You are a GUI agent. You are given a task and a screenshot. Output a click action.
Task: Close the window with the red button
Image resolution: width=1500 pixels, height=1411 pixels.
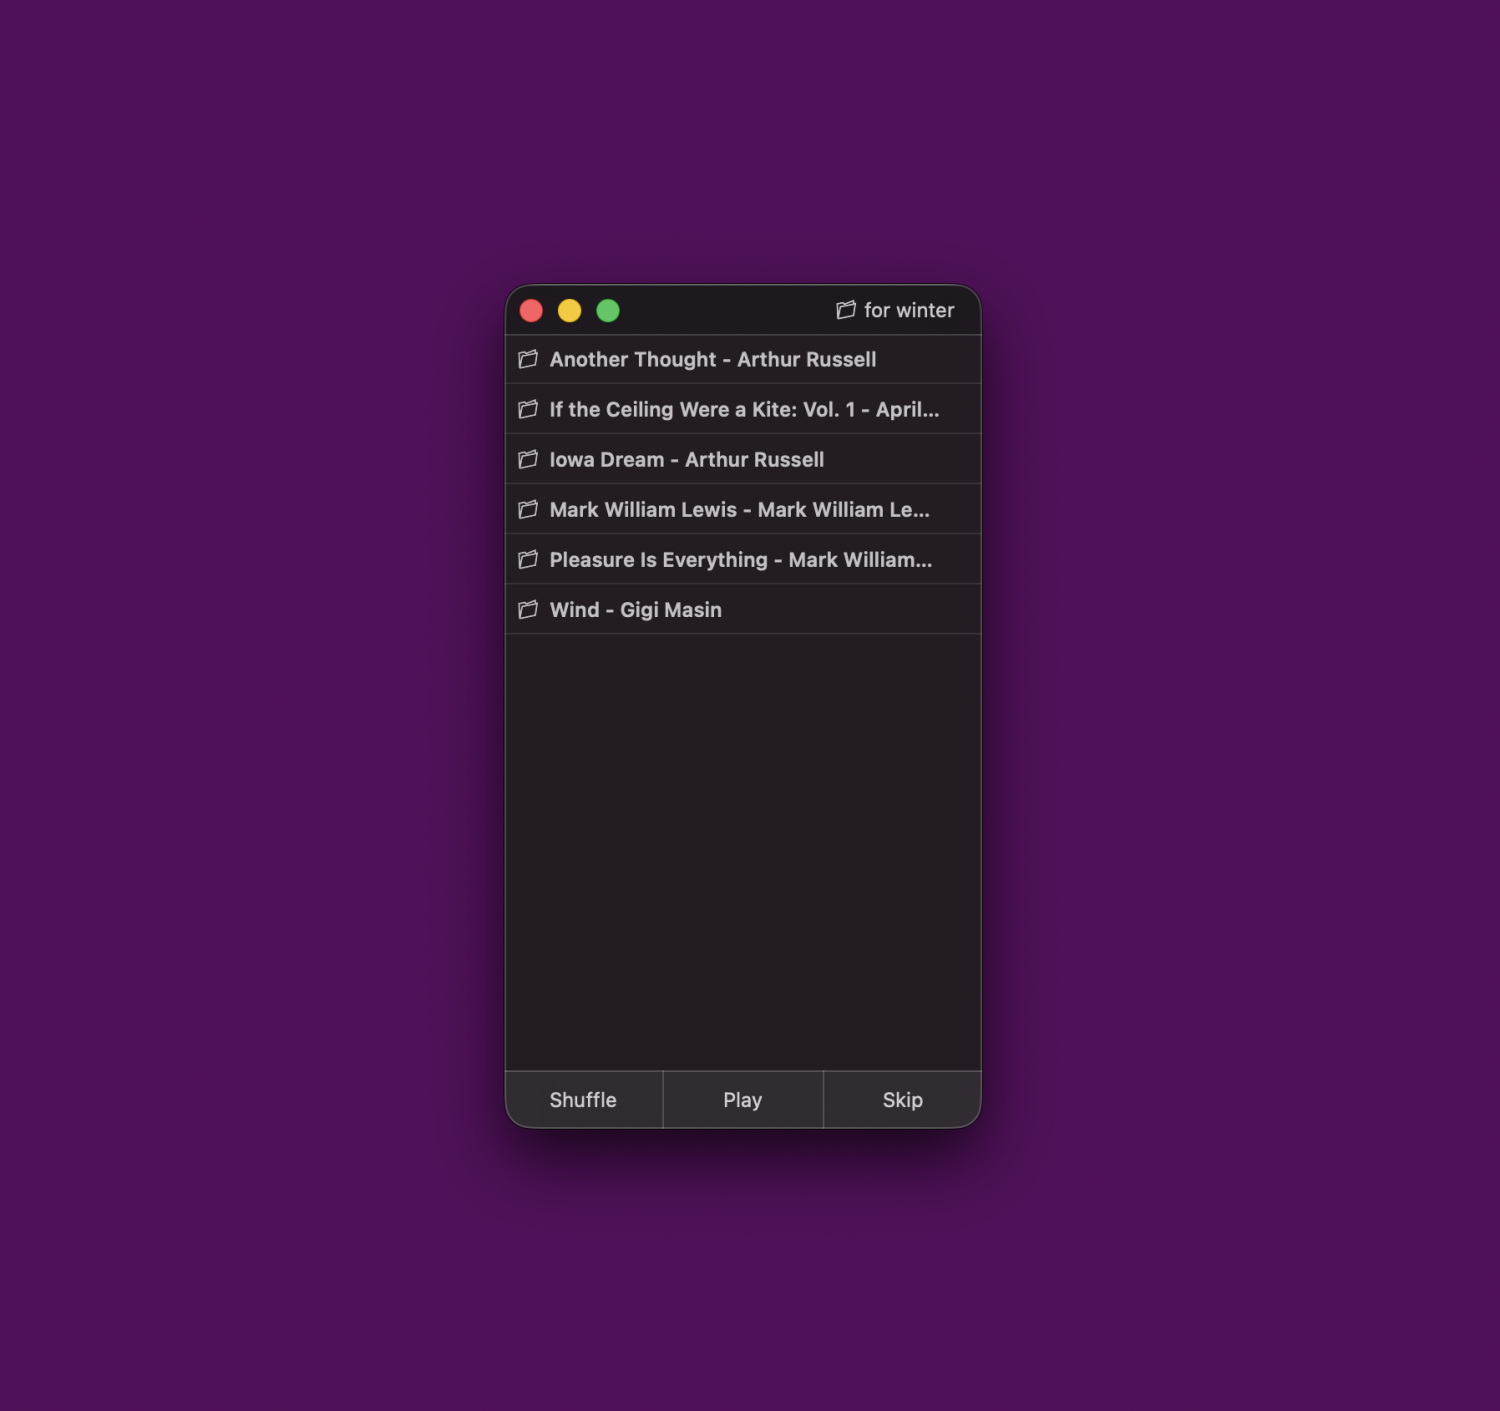(531, 311)
